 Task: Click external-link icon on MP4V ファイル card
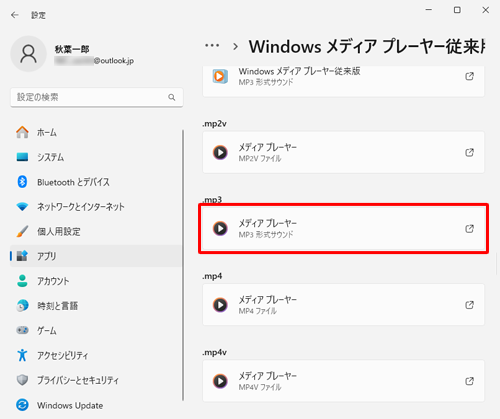[469, 381]
